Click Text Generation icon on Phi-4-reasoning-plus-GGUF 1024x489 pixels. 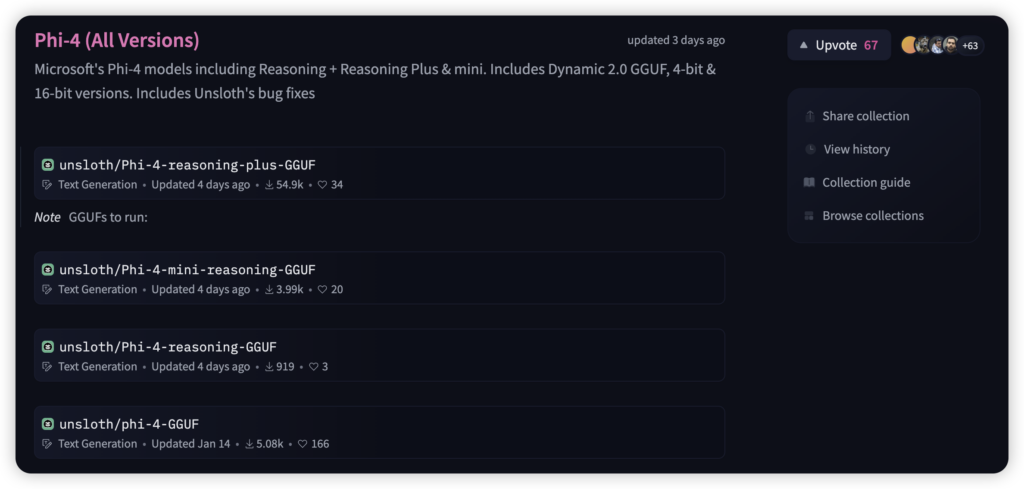point(47,185)
